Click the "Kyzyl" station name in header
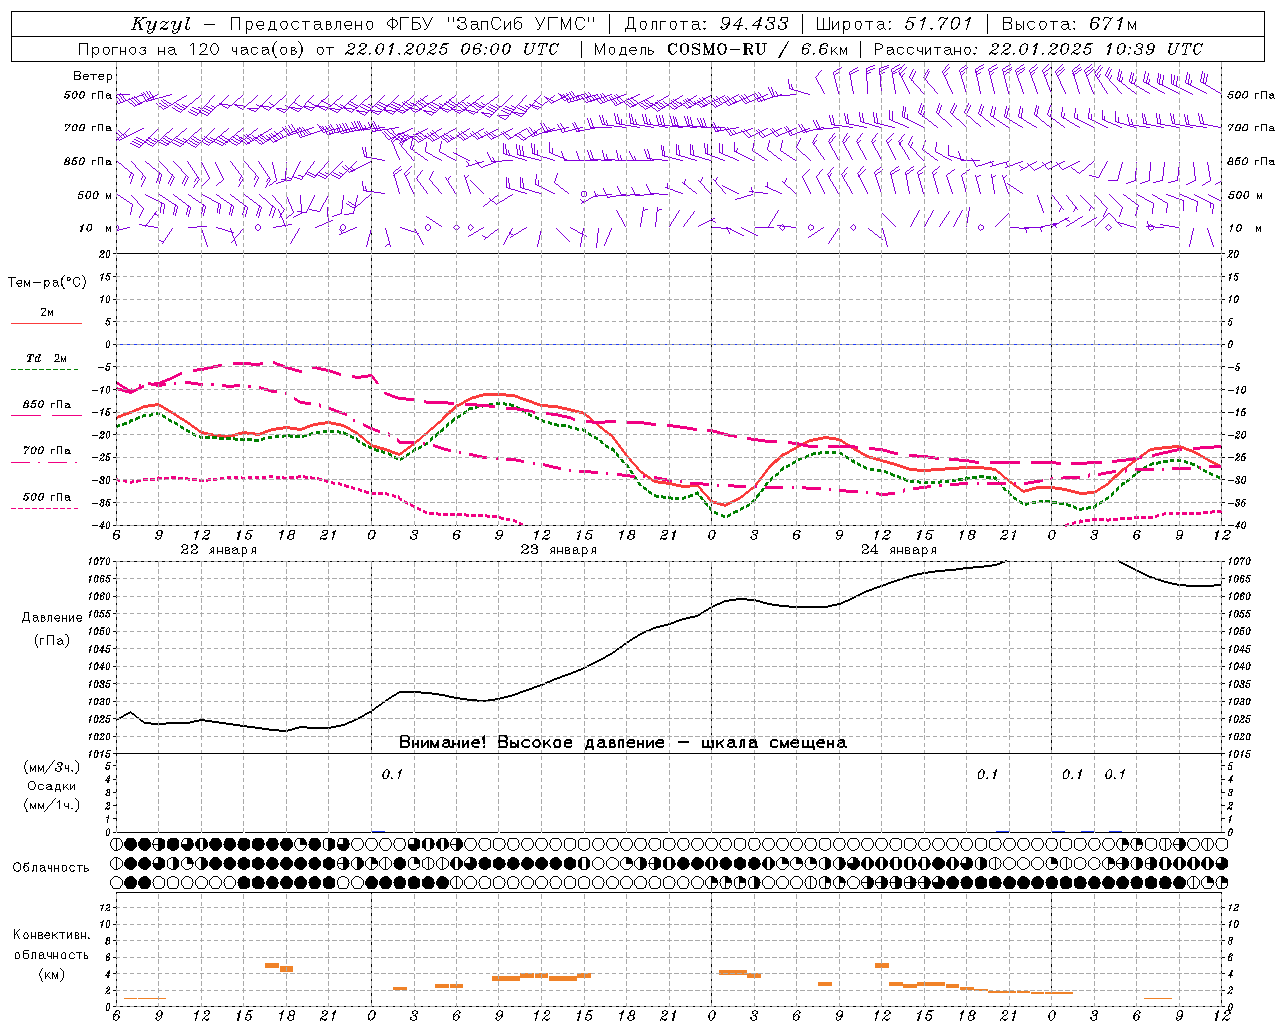The width and height of the screenshot is (1280, 1024). (x=161, y=24)
